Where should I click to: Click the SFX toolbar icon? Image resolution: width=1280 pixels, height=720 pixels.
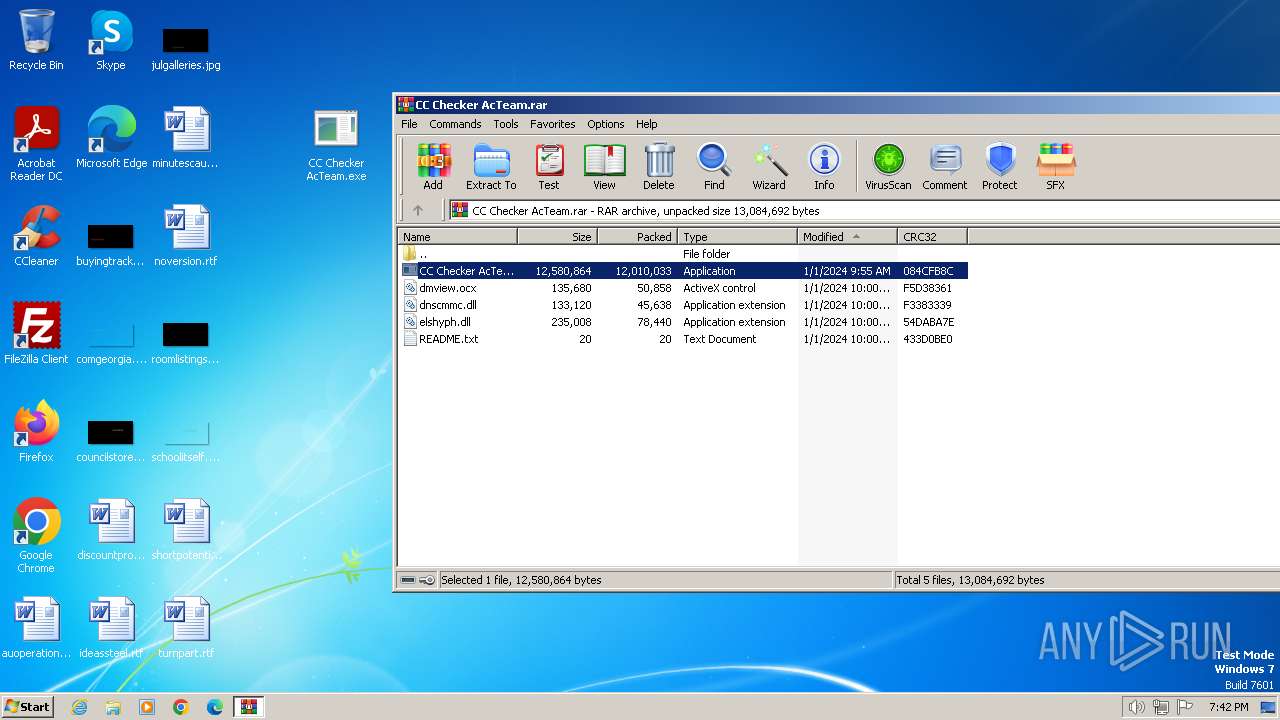(1056, 166)
